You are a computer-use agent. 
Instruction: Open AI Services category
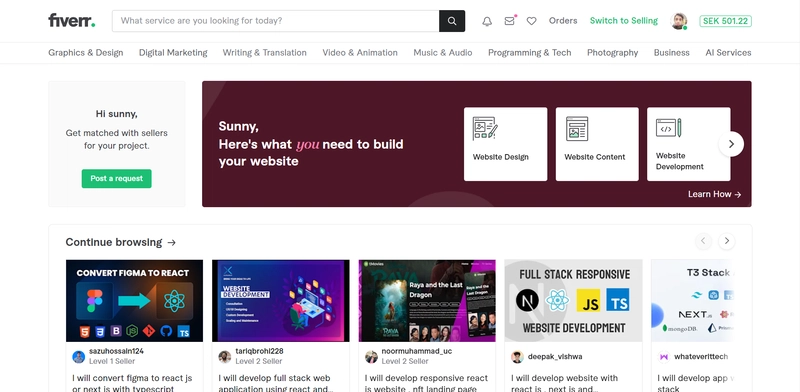[x=728, y=53]
